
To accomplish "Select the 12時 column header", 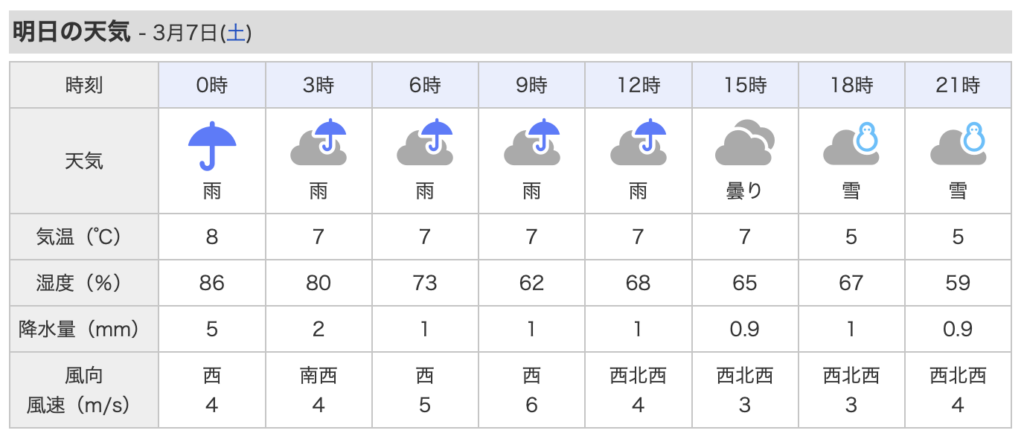I will 638,85.
